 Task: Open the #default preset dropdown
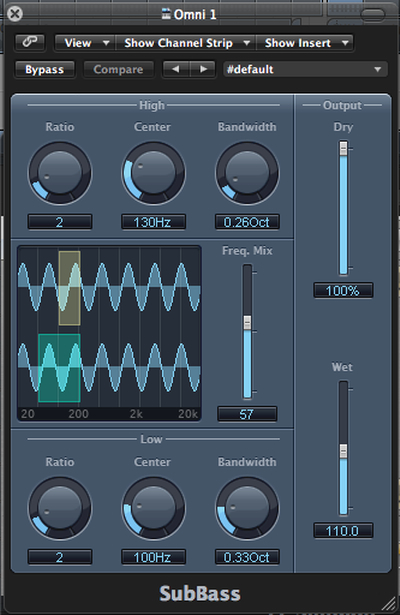tap(305, 69)
